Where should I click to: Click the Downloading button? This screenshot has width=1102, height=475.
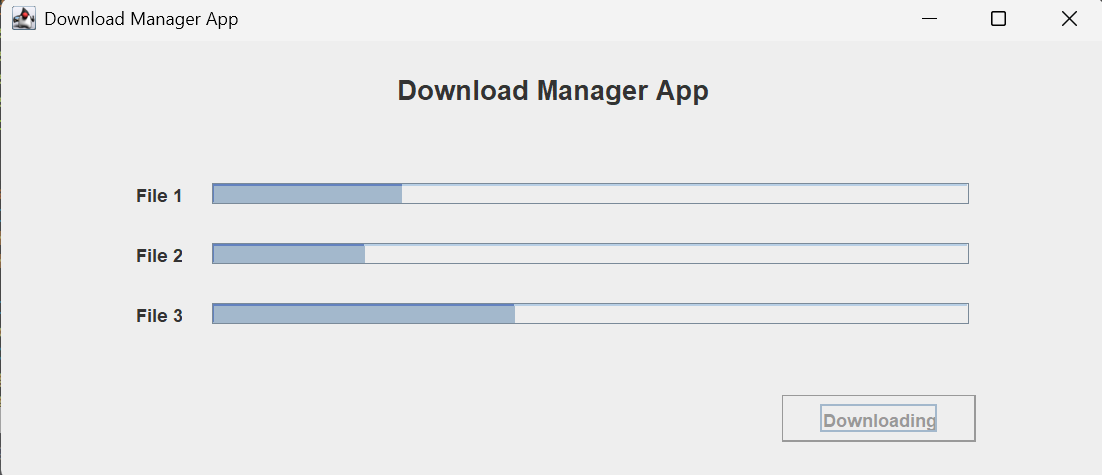[878, 419]
